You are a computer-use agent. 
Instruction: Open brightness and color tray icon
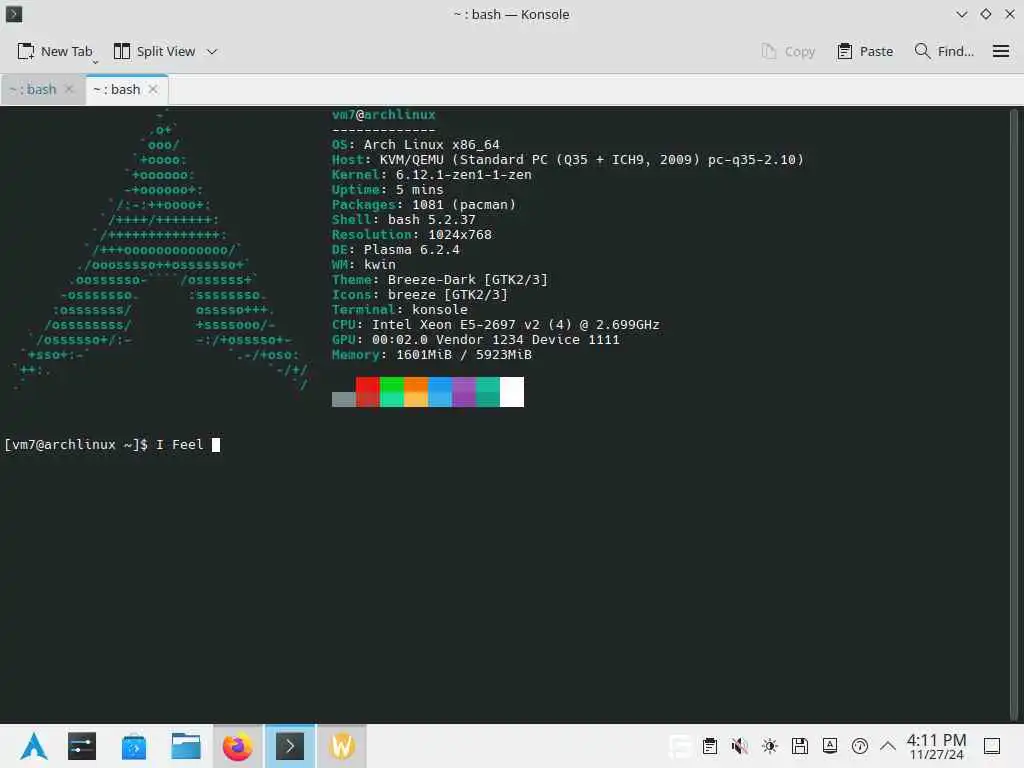point(769,746)
